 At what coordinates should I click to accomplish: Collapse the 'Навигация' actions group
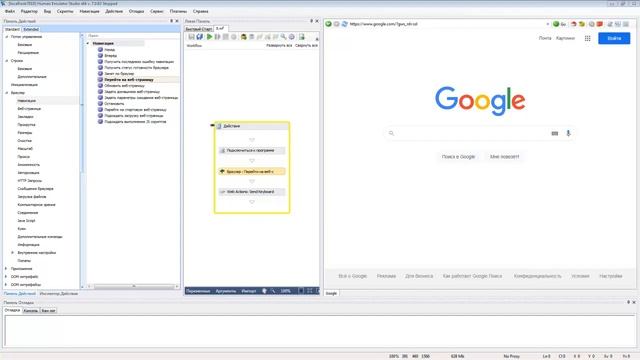pyautogui.click(x=88, y=43)
